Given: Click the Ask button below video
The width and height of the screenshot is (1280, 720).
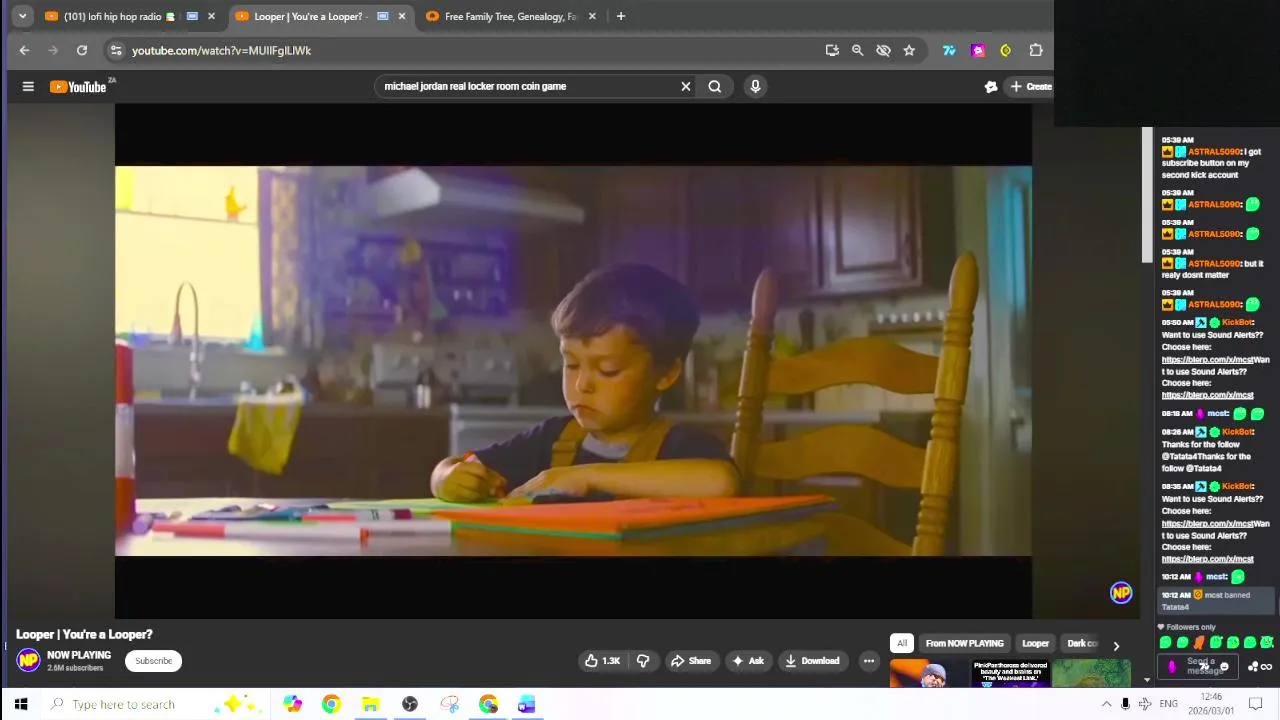Looking at the screenshot, I should coord(748,660).
